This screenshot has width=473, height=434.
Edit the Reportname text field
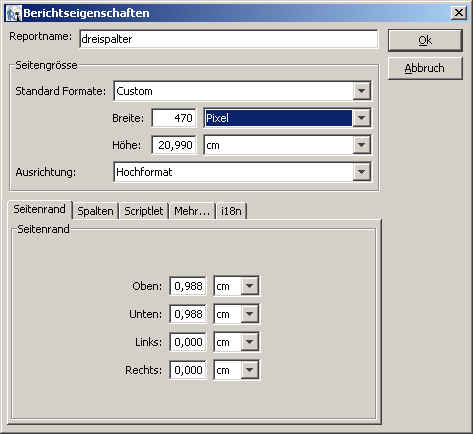pyautogui.click(x=229, y=39)
